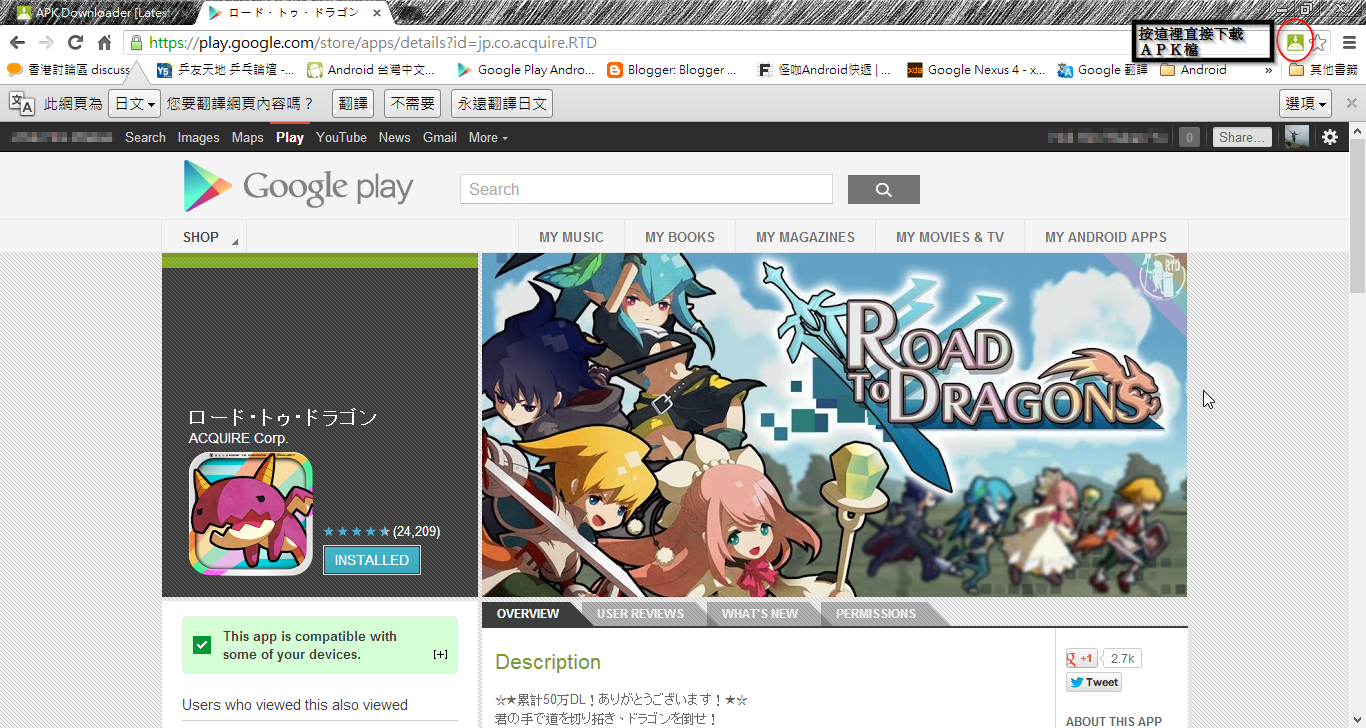Open the Blogger bookmark
The width and height of the screenshot is (1366, 728).
point(671,70)
